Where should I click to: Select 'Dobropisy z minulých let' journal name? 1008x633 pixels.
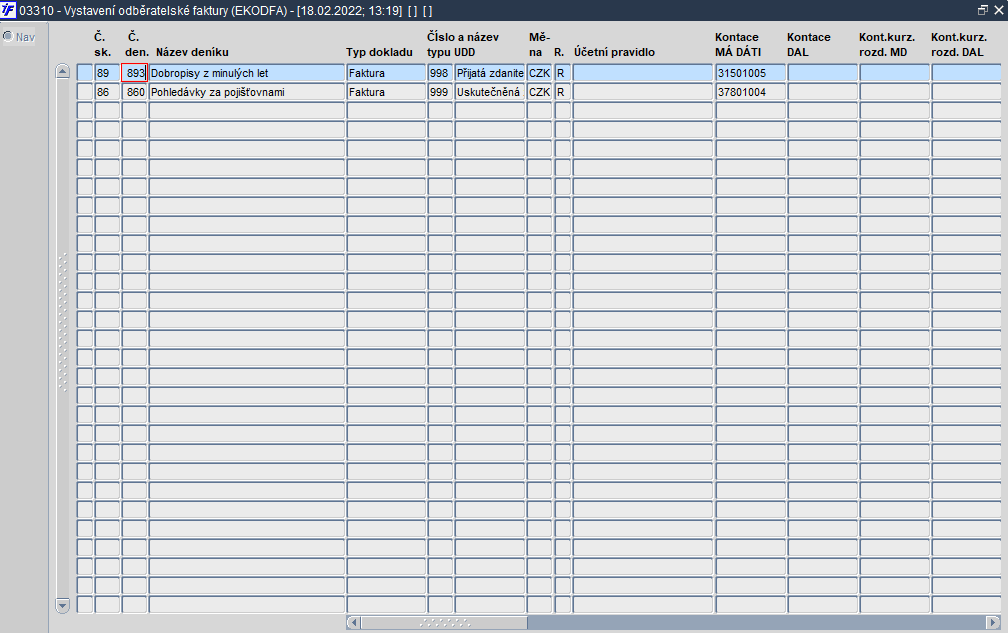247,73
